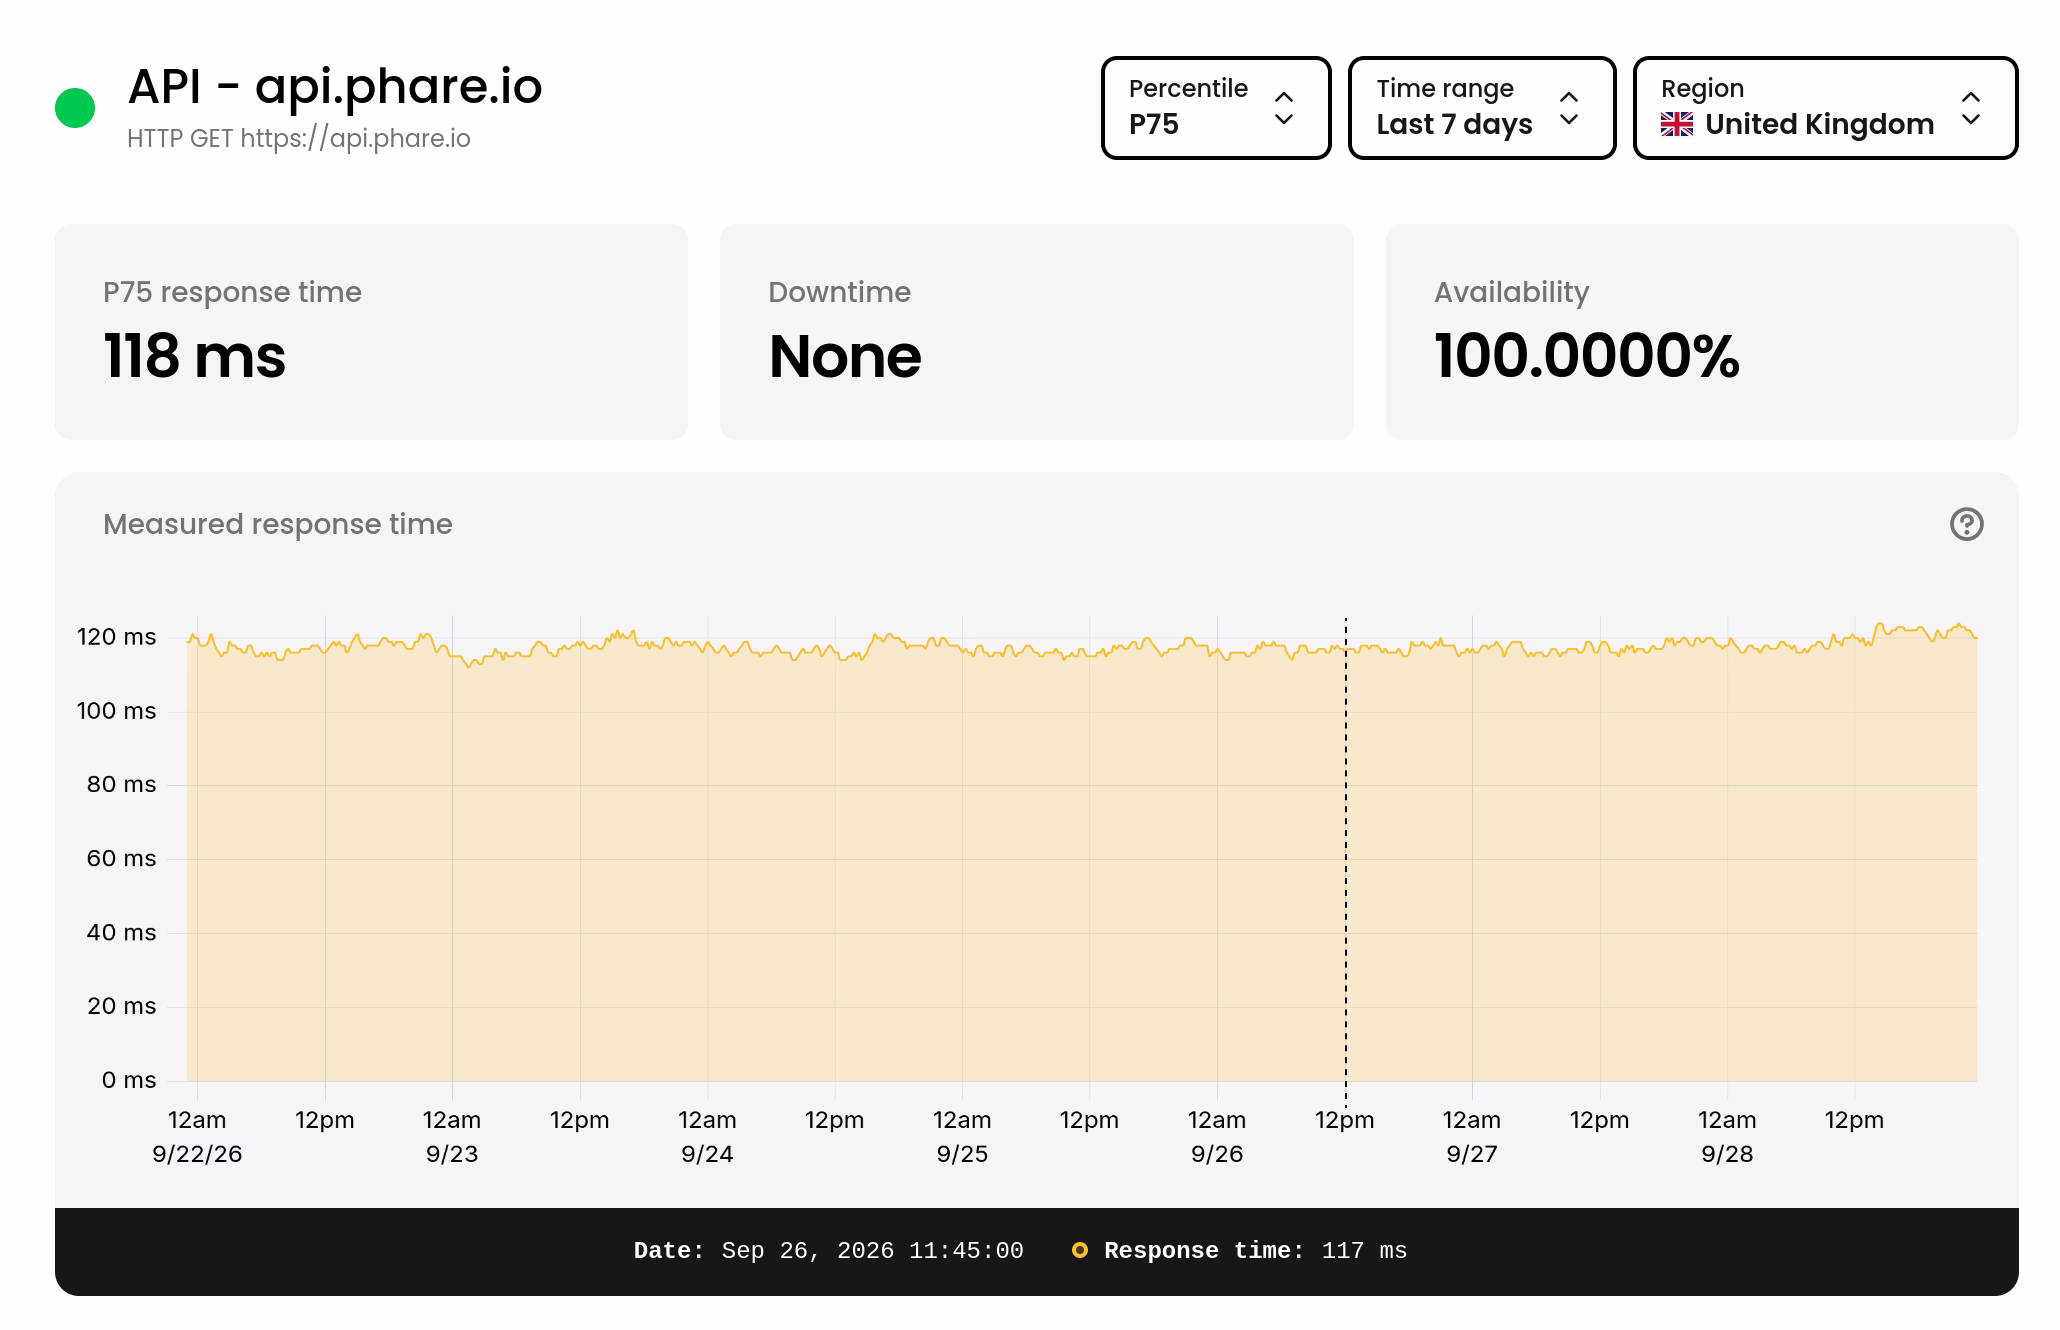
Task: Click the United Kingdom flag icon
Action: coord(1677,124)
